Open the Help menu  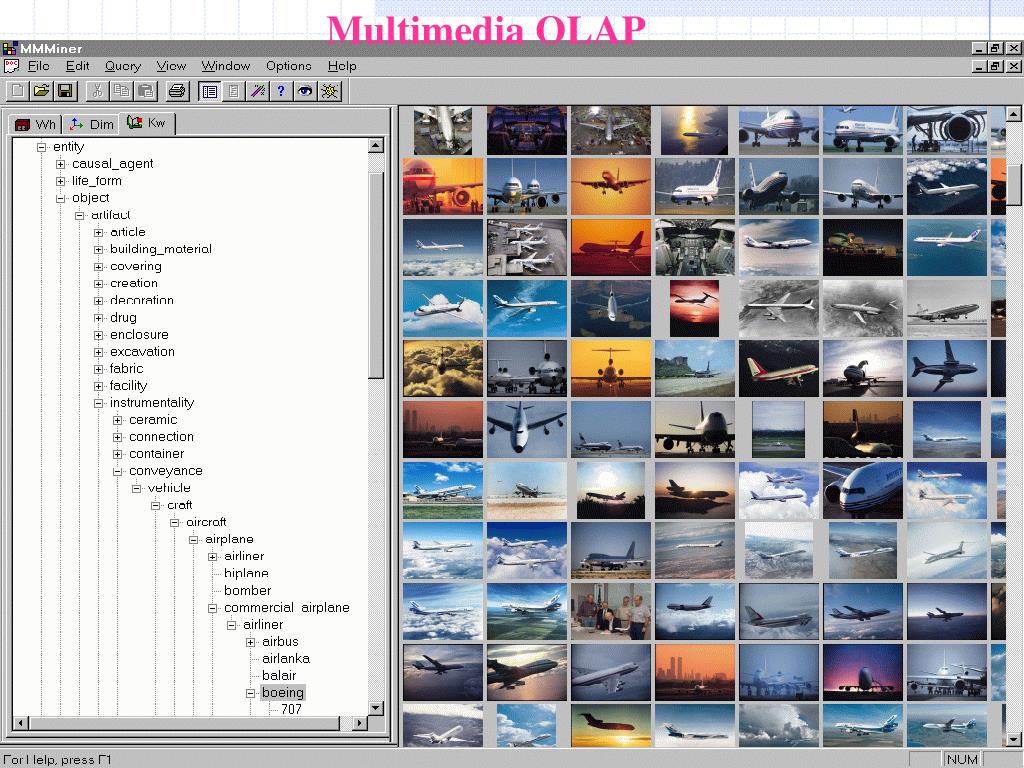342,66
